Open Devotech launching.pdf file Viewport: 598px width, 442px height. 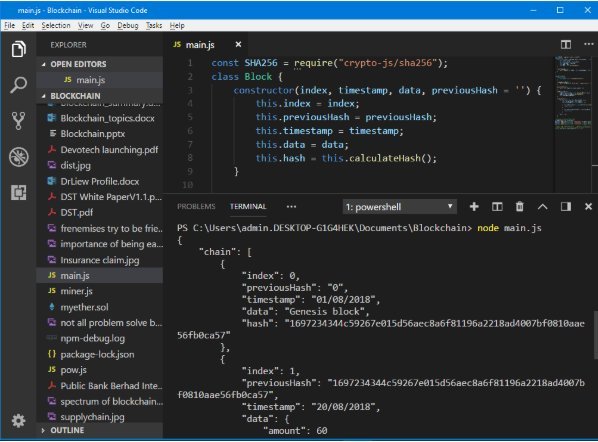pos(100,150)
